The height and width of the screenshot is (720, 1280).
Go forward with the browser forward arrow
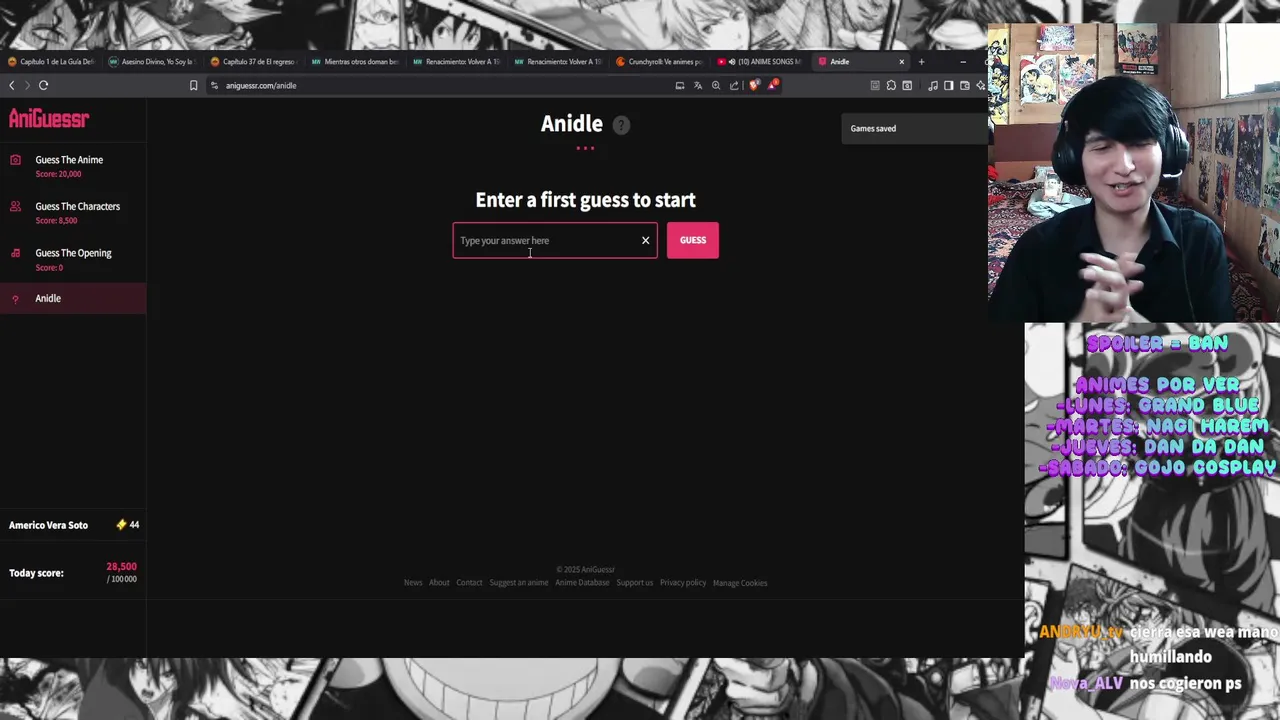(x=27, y=85)
